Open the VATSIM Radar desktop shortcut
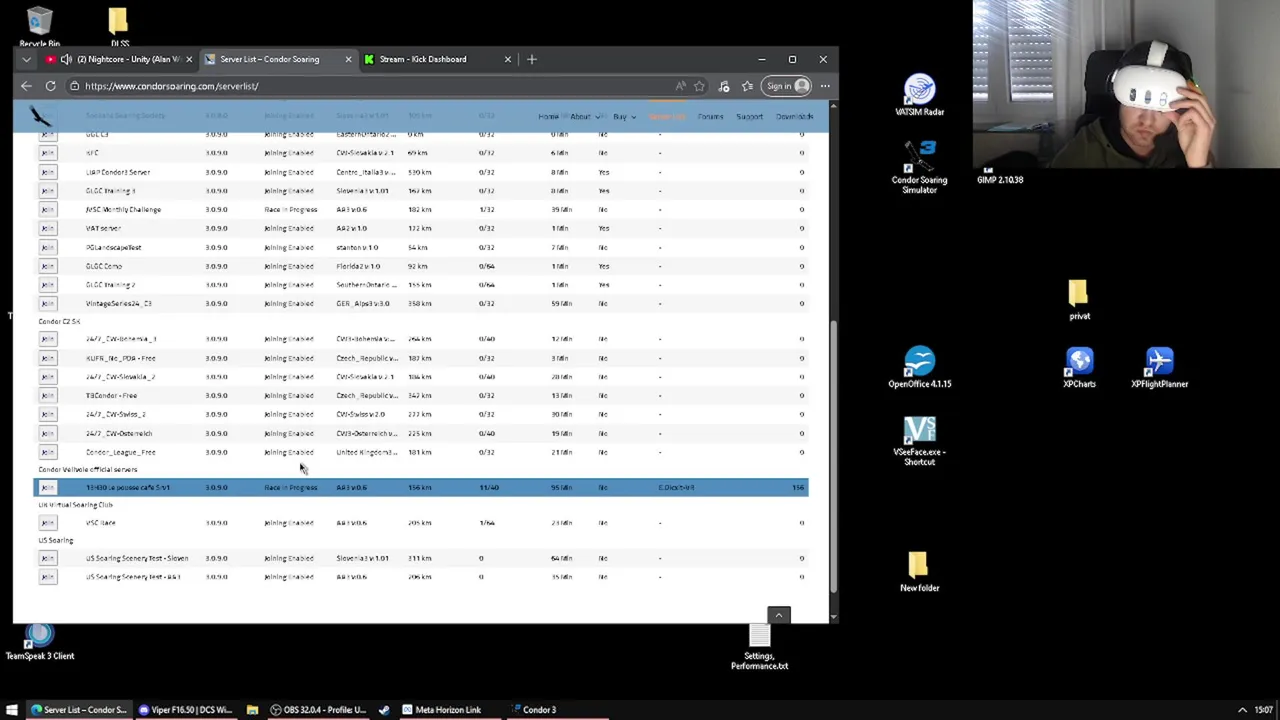The image size is (1280, 720). pyautogui.click(x=919, y=95)
